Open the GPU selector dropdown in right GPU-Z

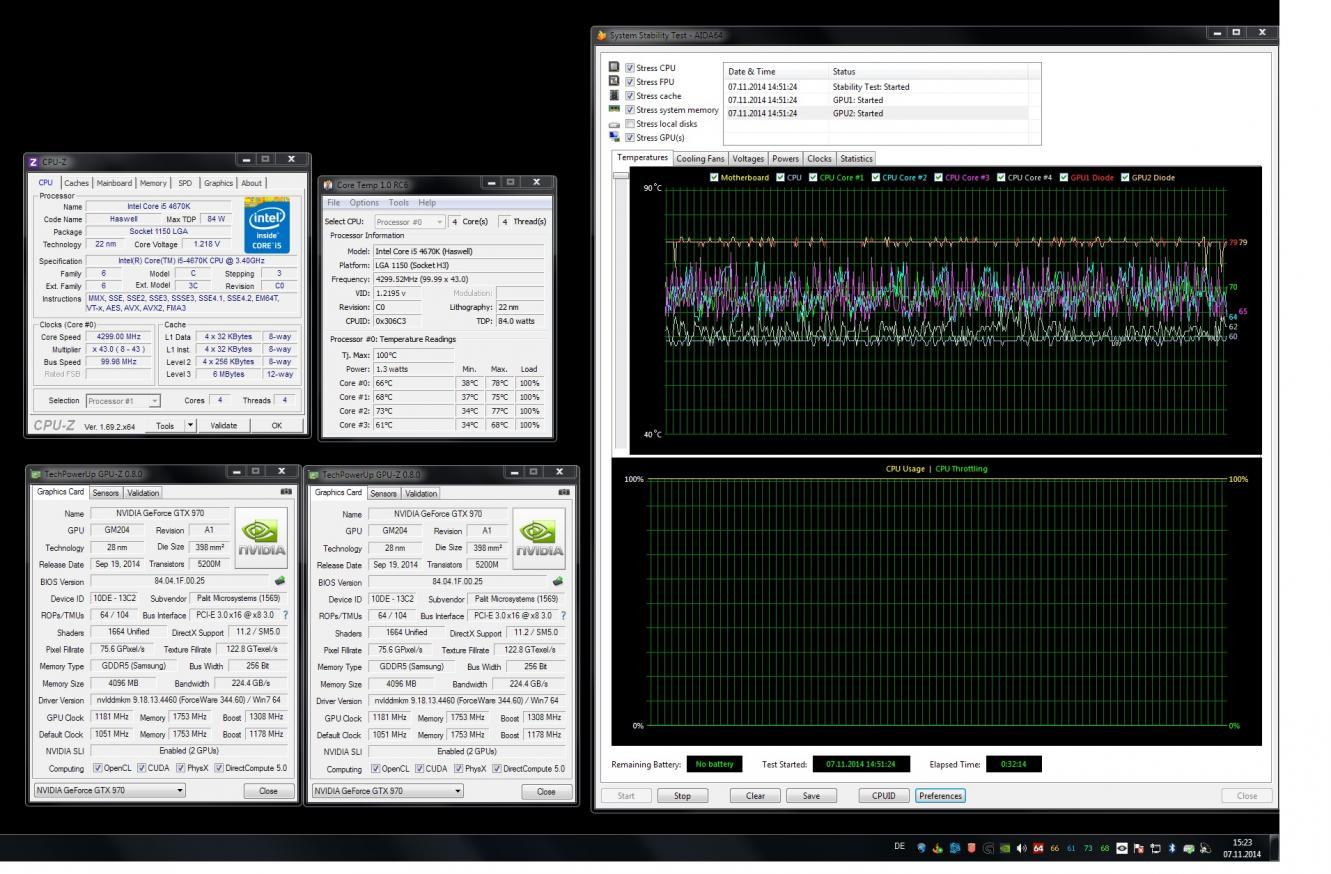click(x=458, y=791)
